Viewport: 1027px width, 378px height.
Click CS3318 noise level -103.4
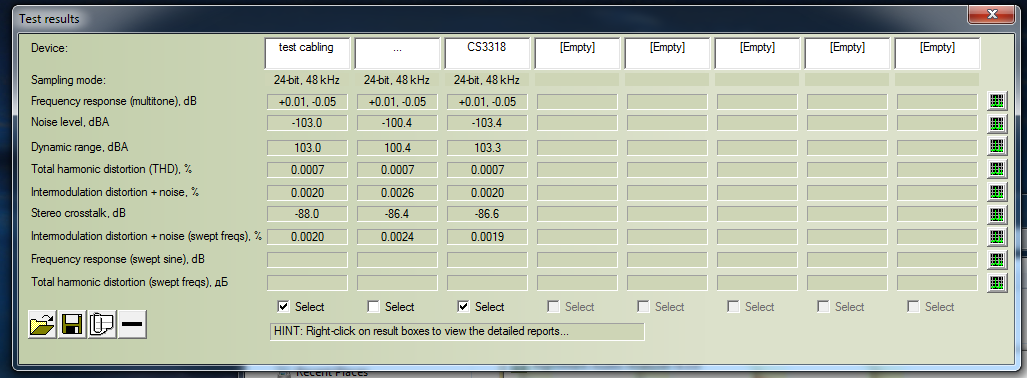[x=487, y=123]
